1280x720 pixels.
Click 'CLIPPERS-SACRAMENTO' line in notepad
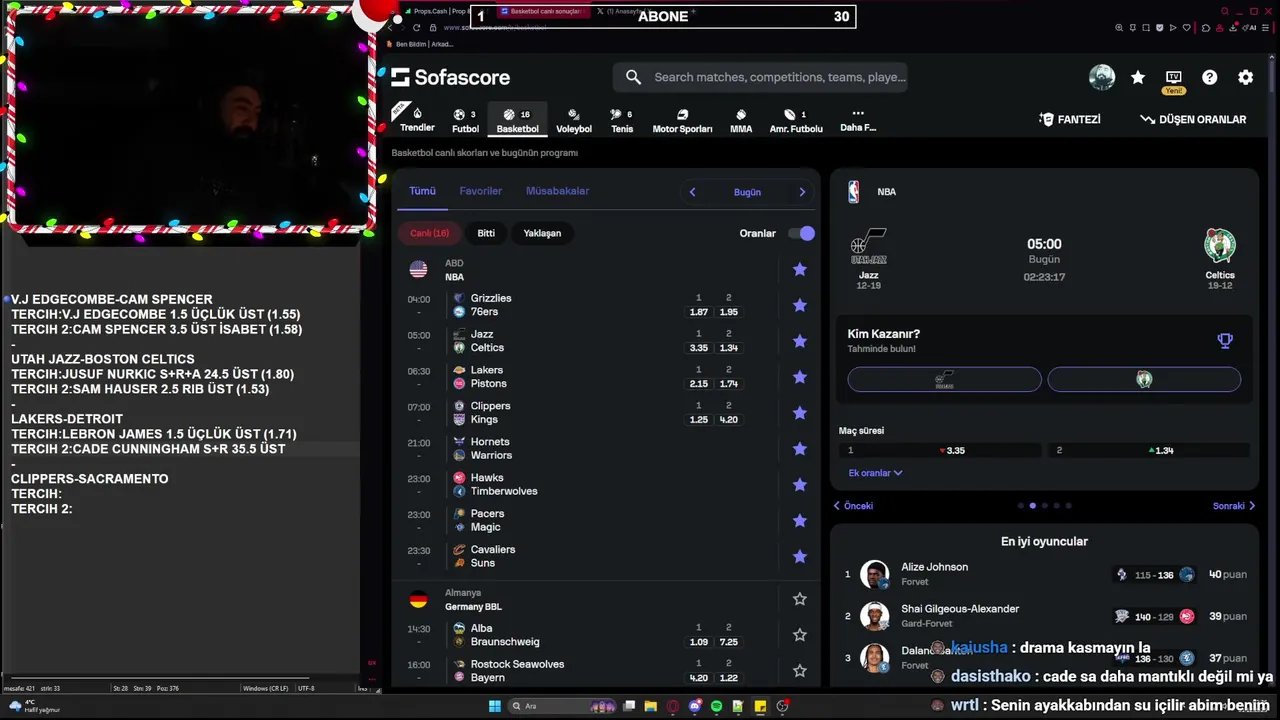90,479
